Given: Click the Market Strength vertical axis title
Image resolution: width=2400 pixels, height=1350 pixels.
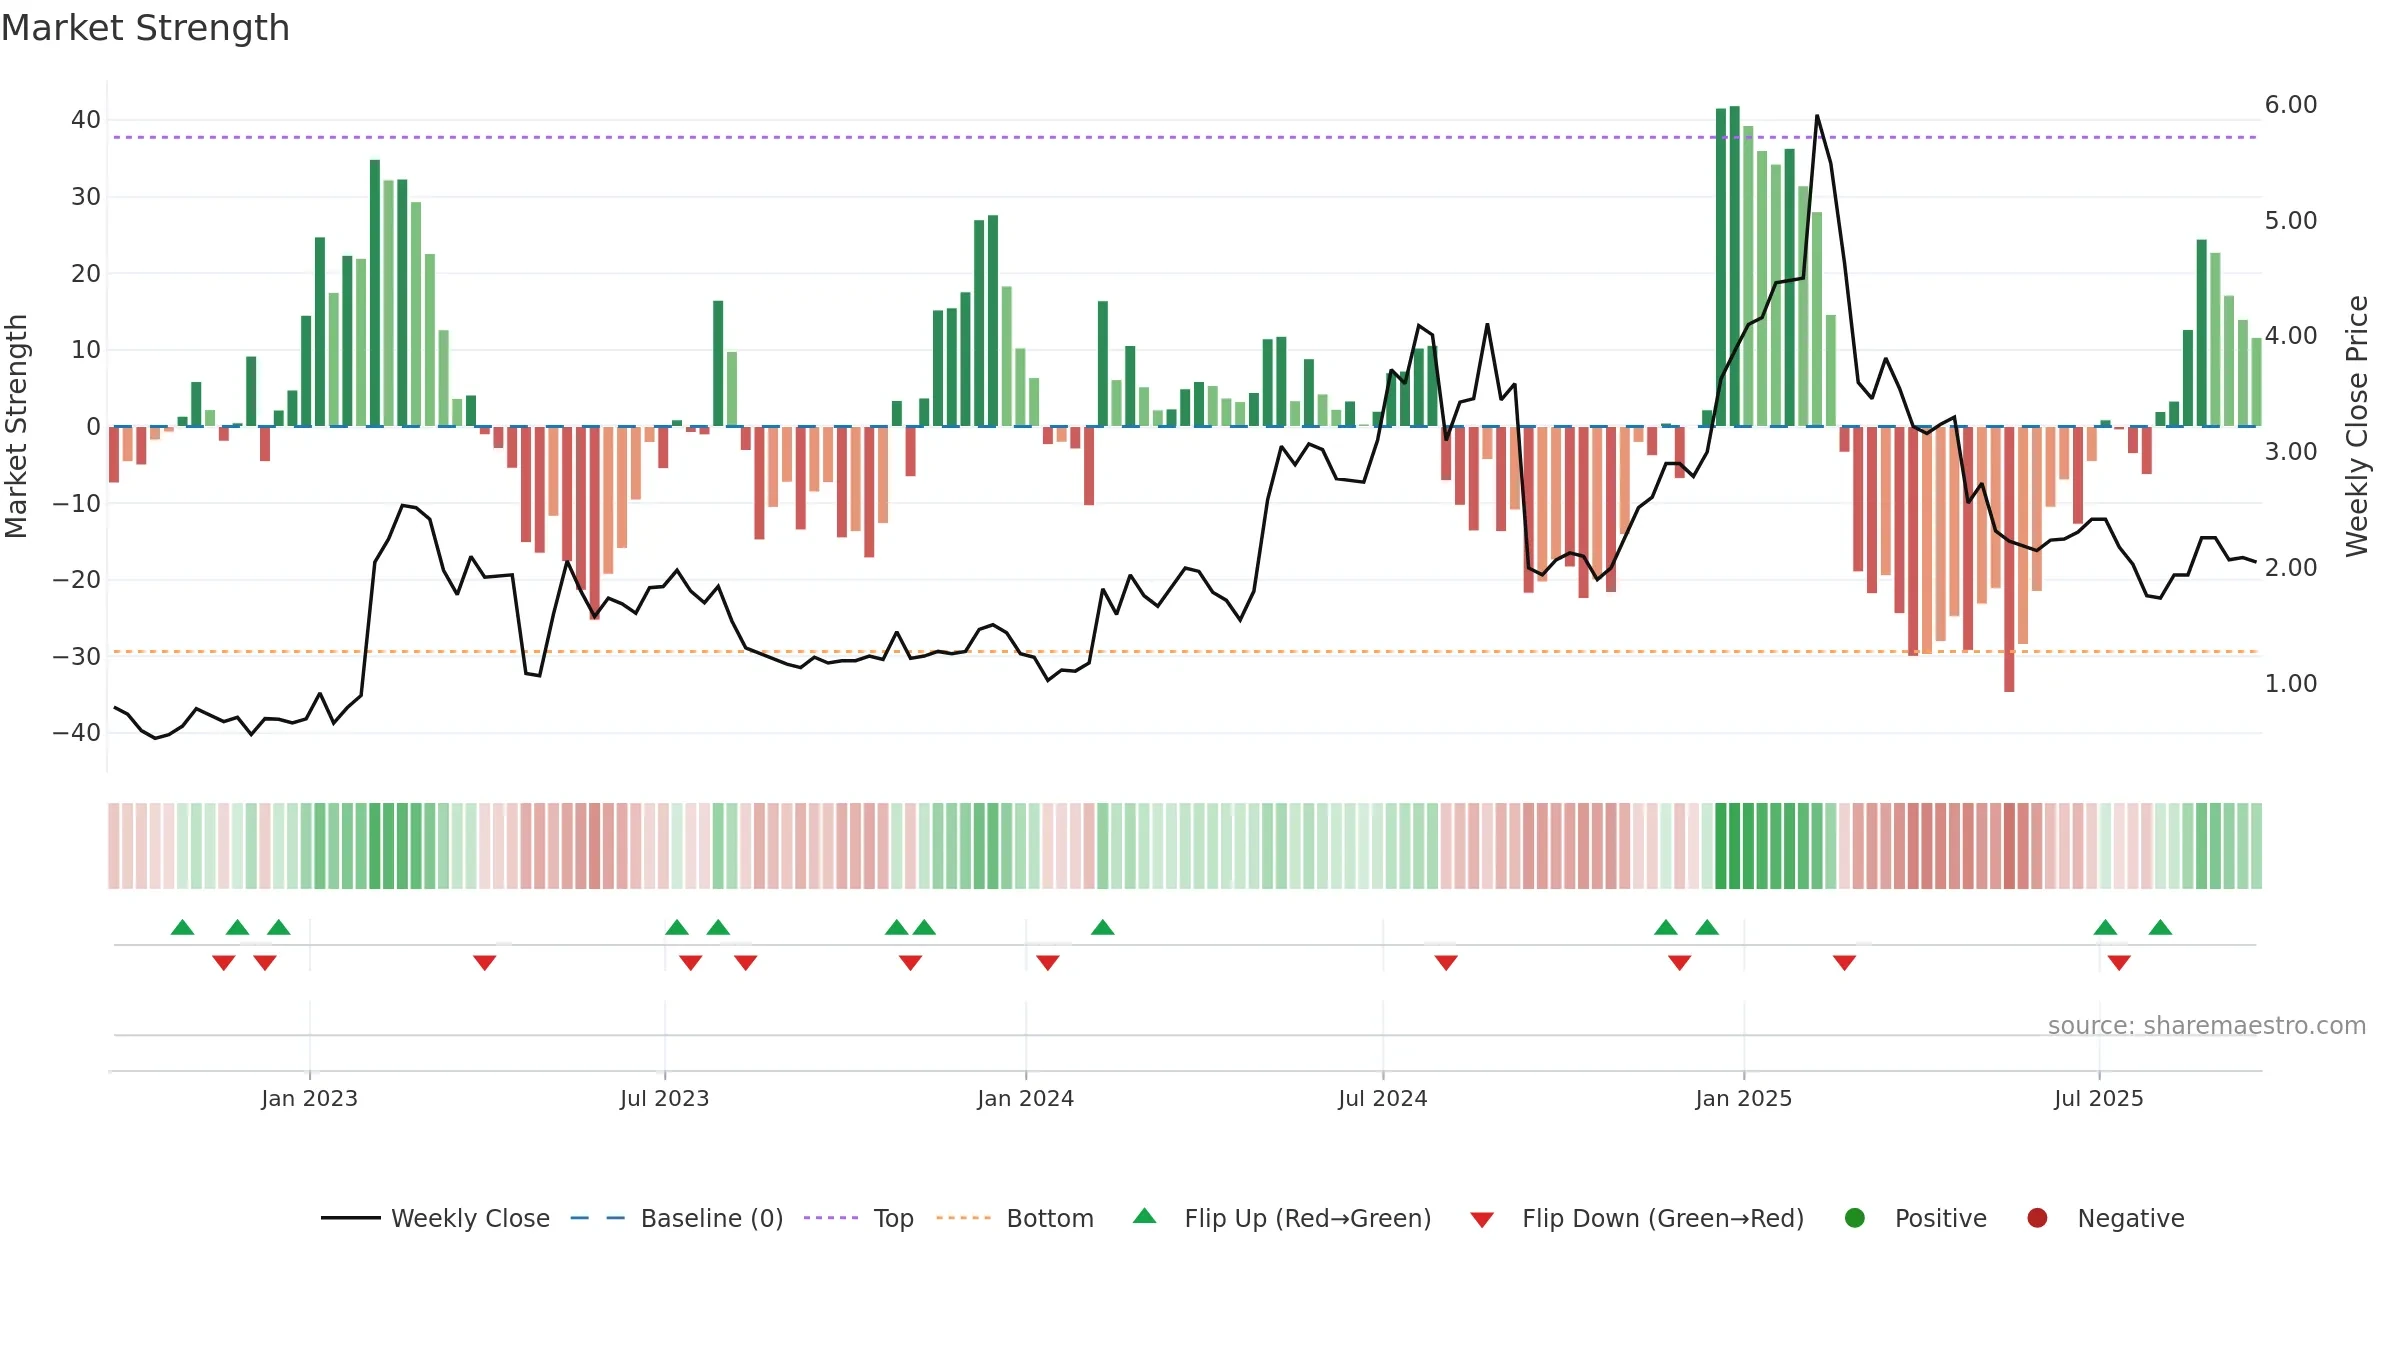Looking at the screenshot, I should [16, 426].
